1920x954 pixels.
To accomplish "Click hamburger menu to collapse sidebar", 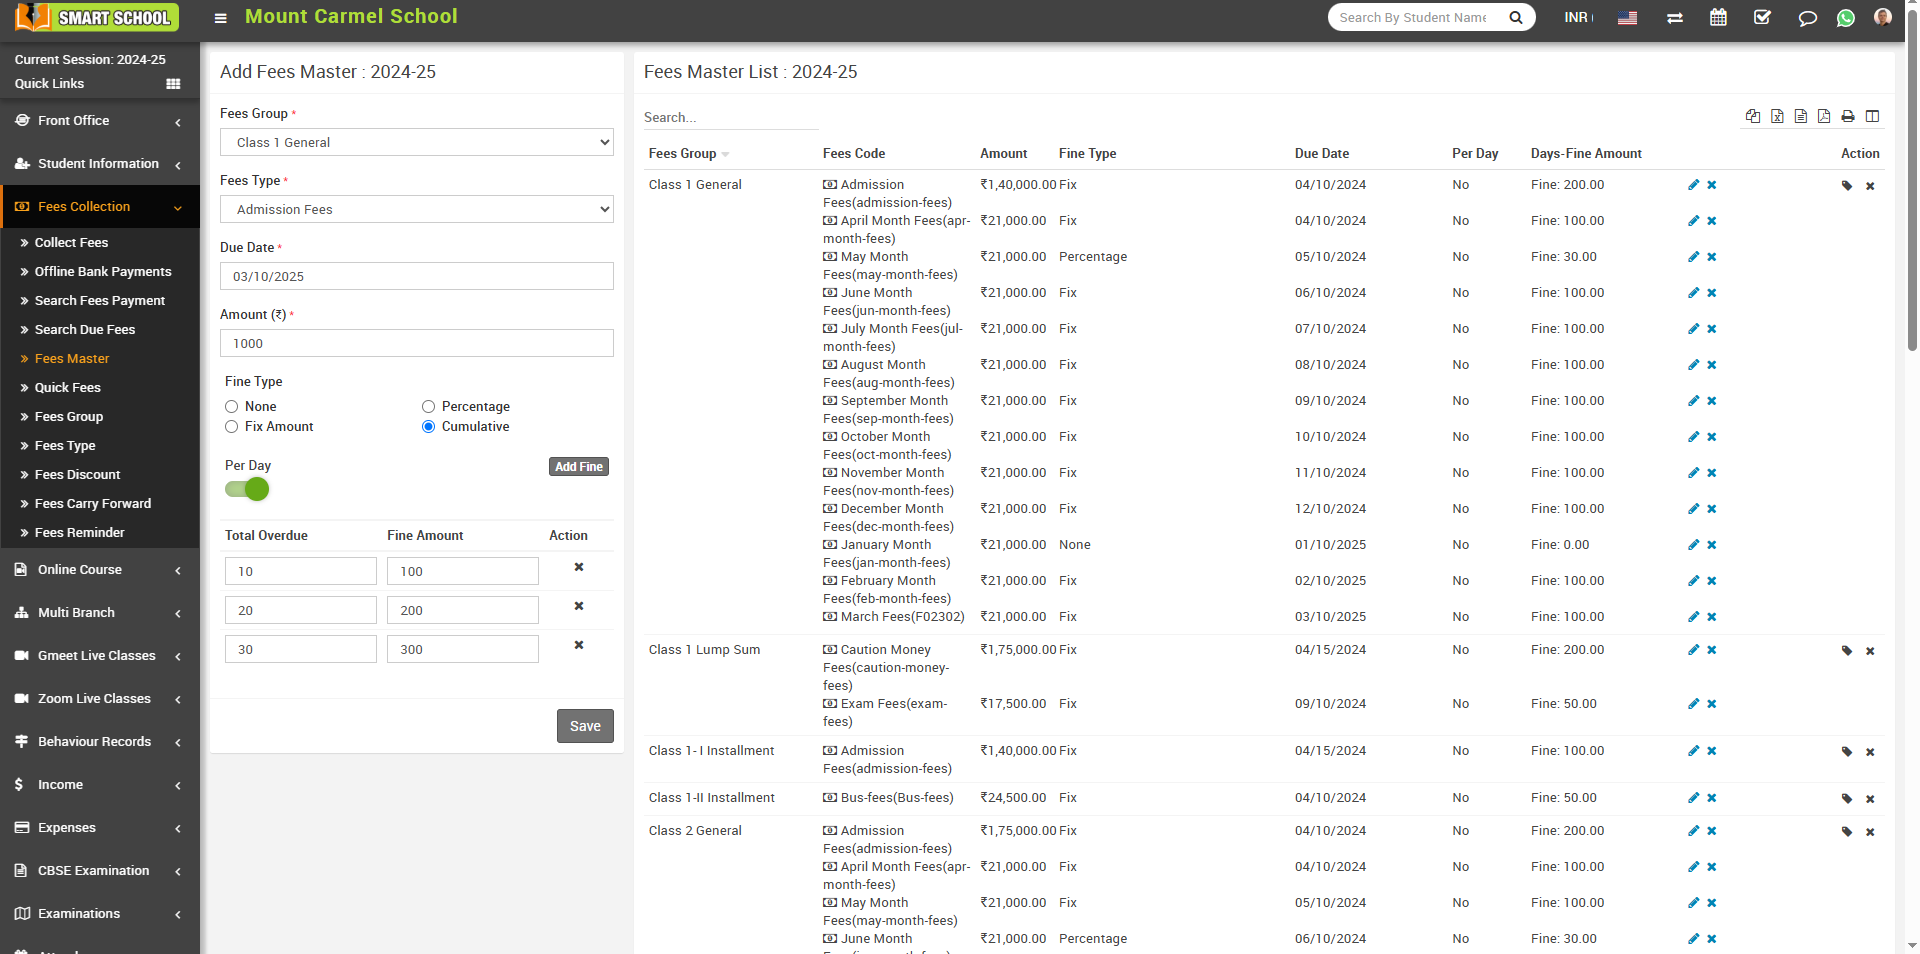I will pos(221,18).
